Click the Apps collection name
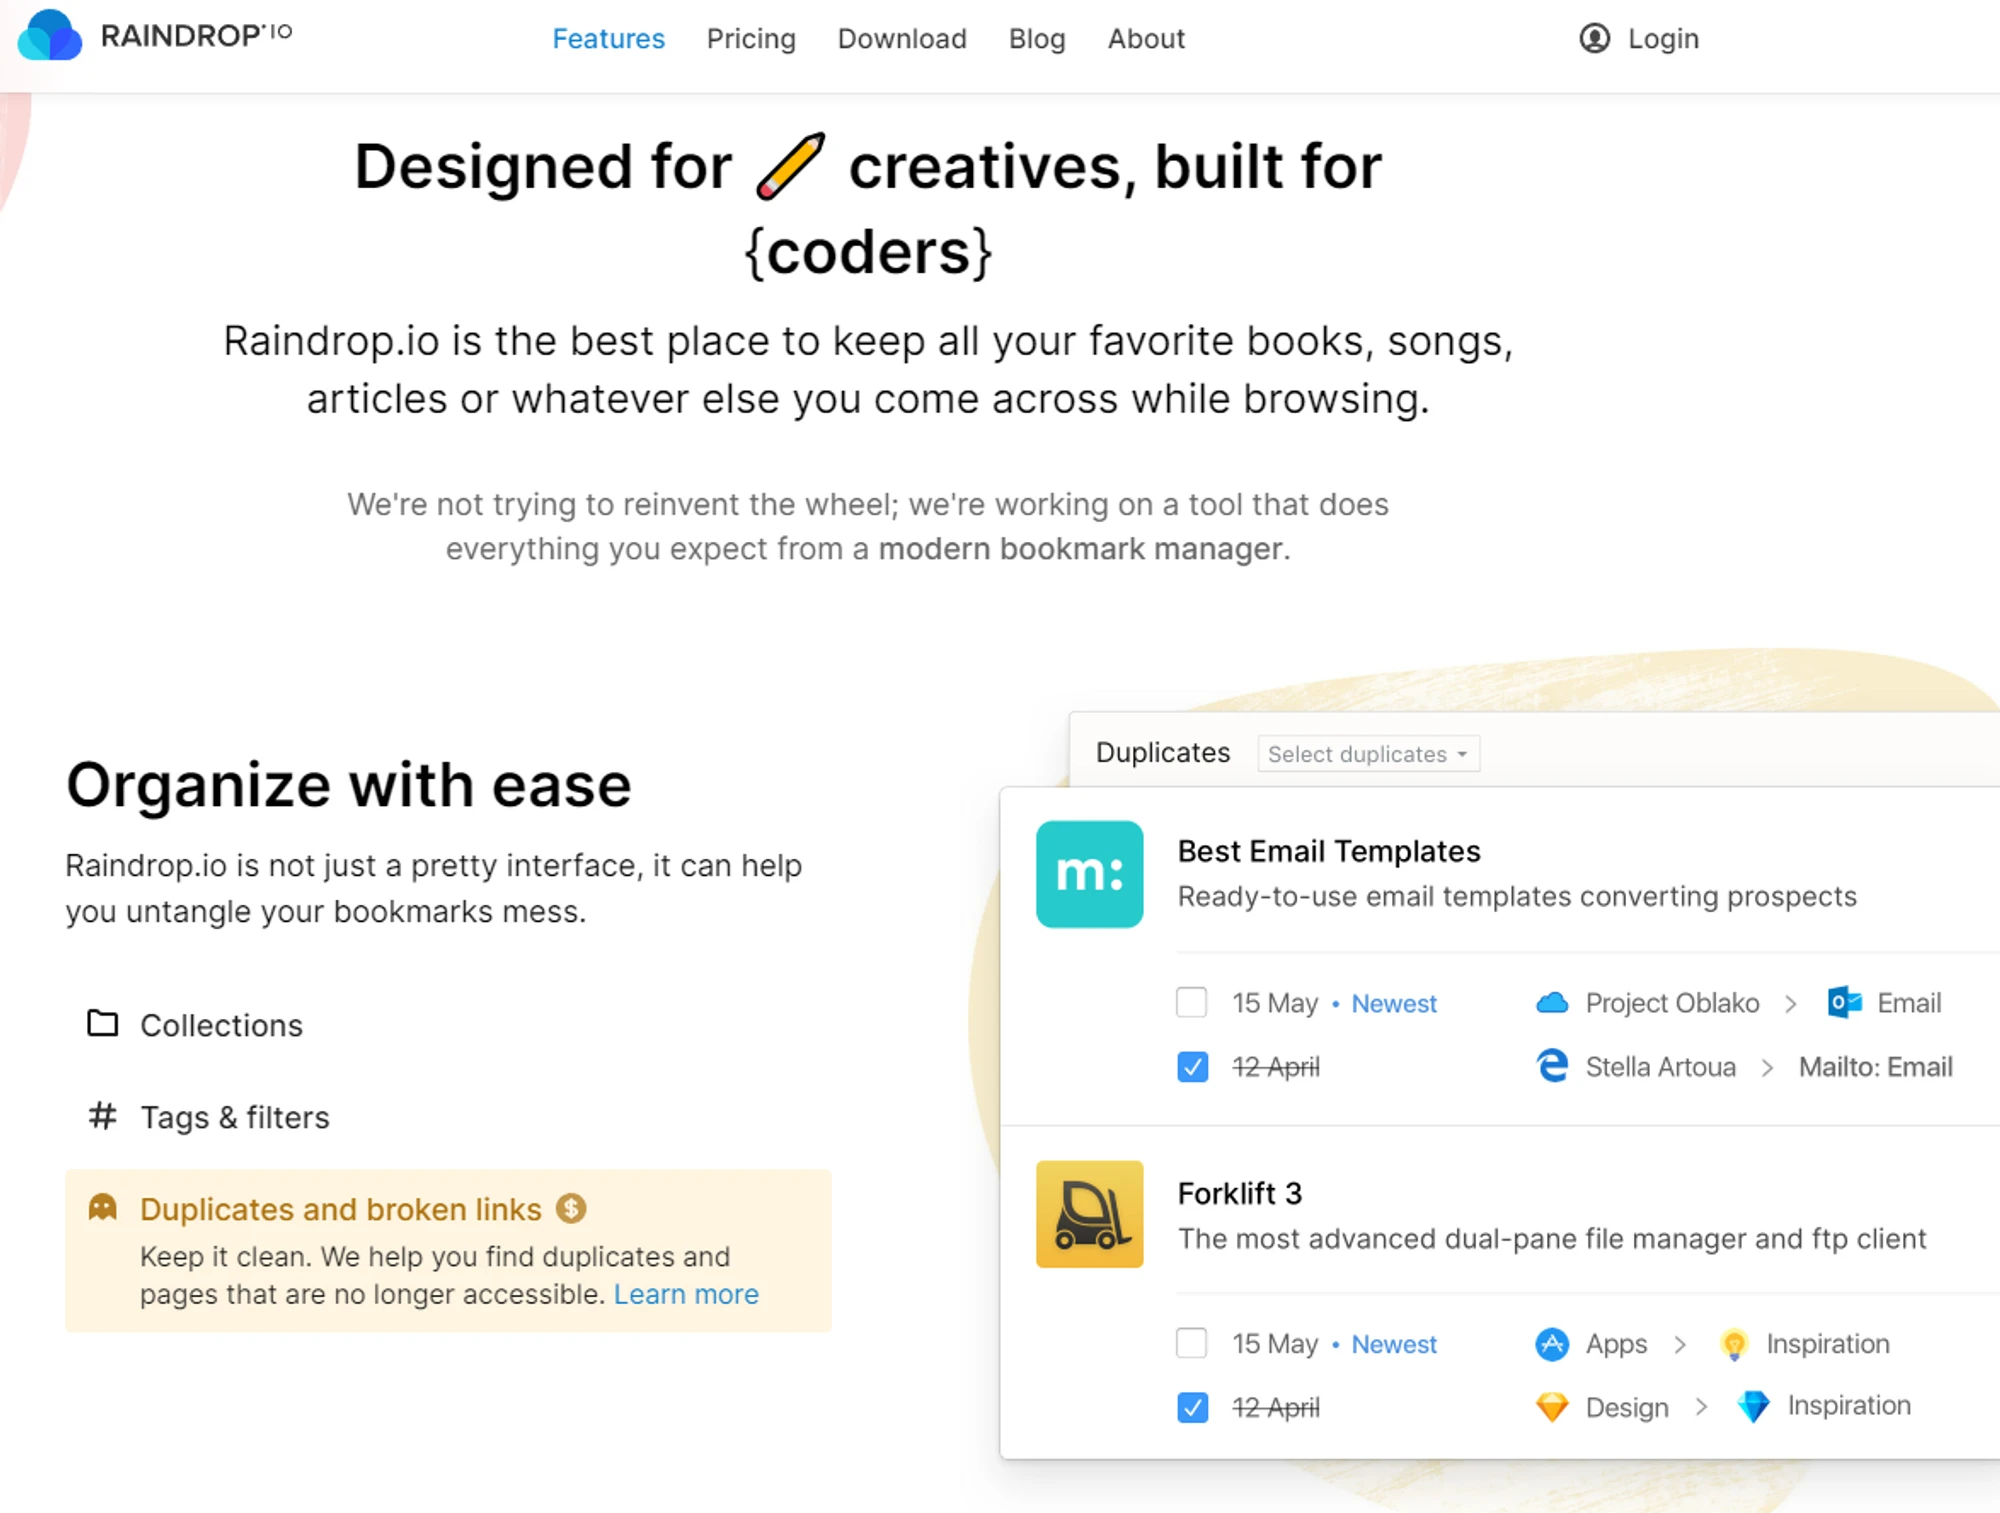The width and height of the screenshot is (2000, 1513). [x=1616, y=1344]
